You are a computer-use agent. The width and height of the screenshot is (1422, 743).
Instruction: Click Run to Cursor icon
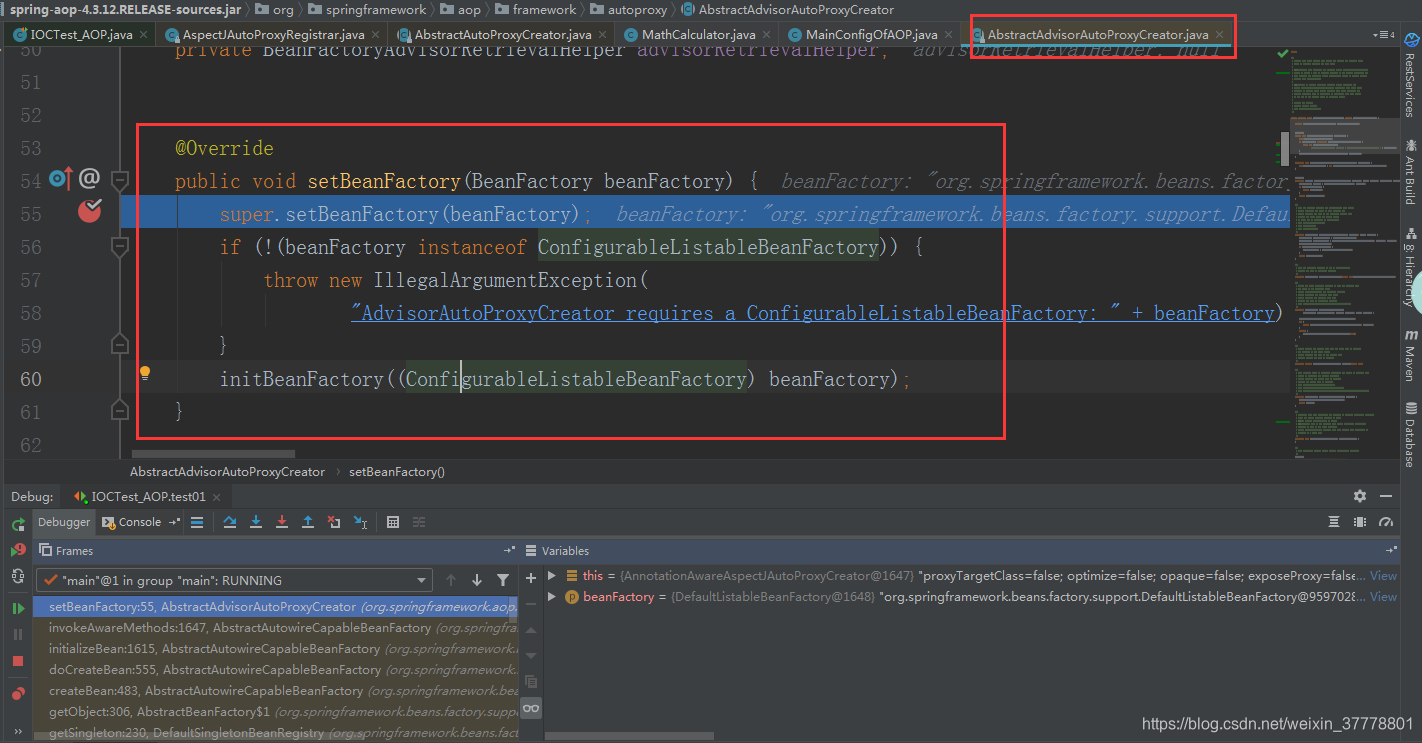360,522
